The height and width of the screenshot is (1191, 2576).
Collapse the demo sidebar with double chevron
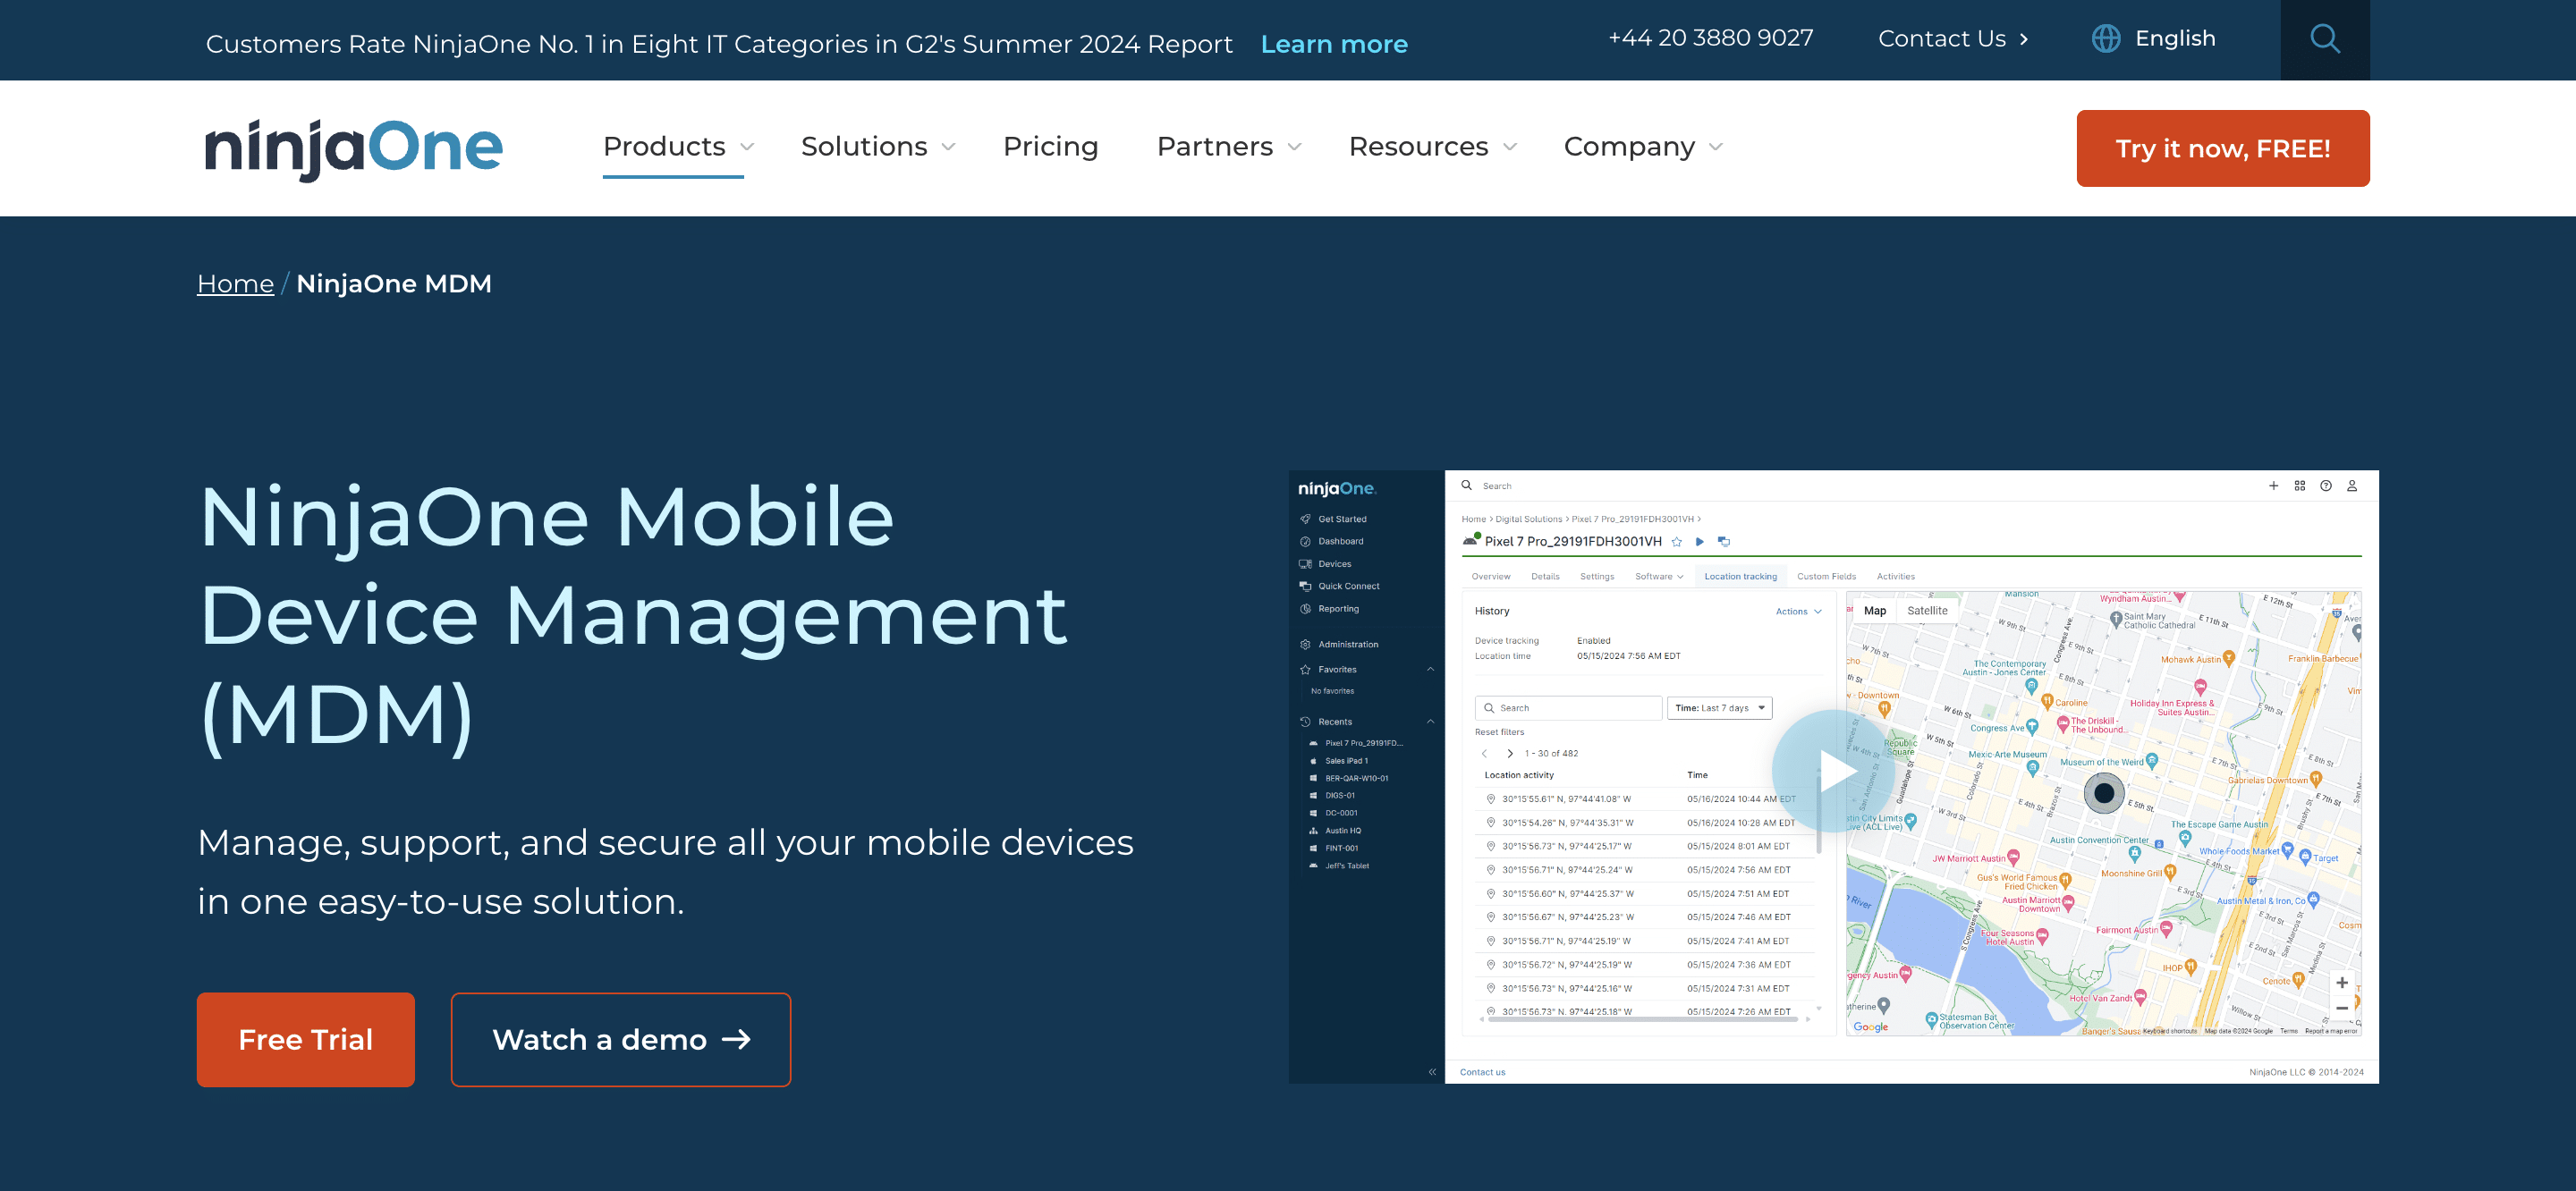pos(1432,1071)
